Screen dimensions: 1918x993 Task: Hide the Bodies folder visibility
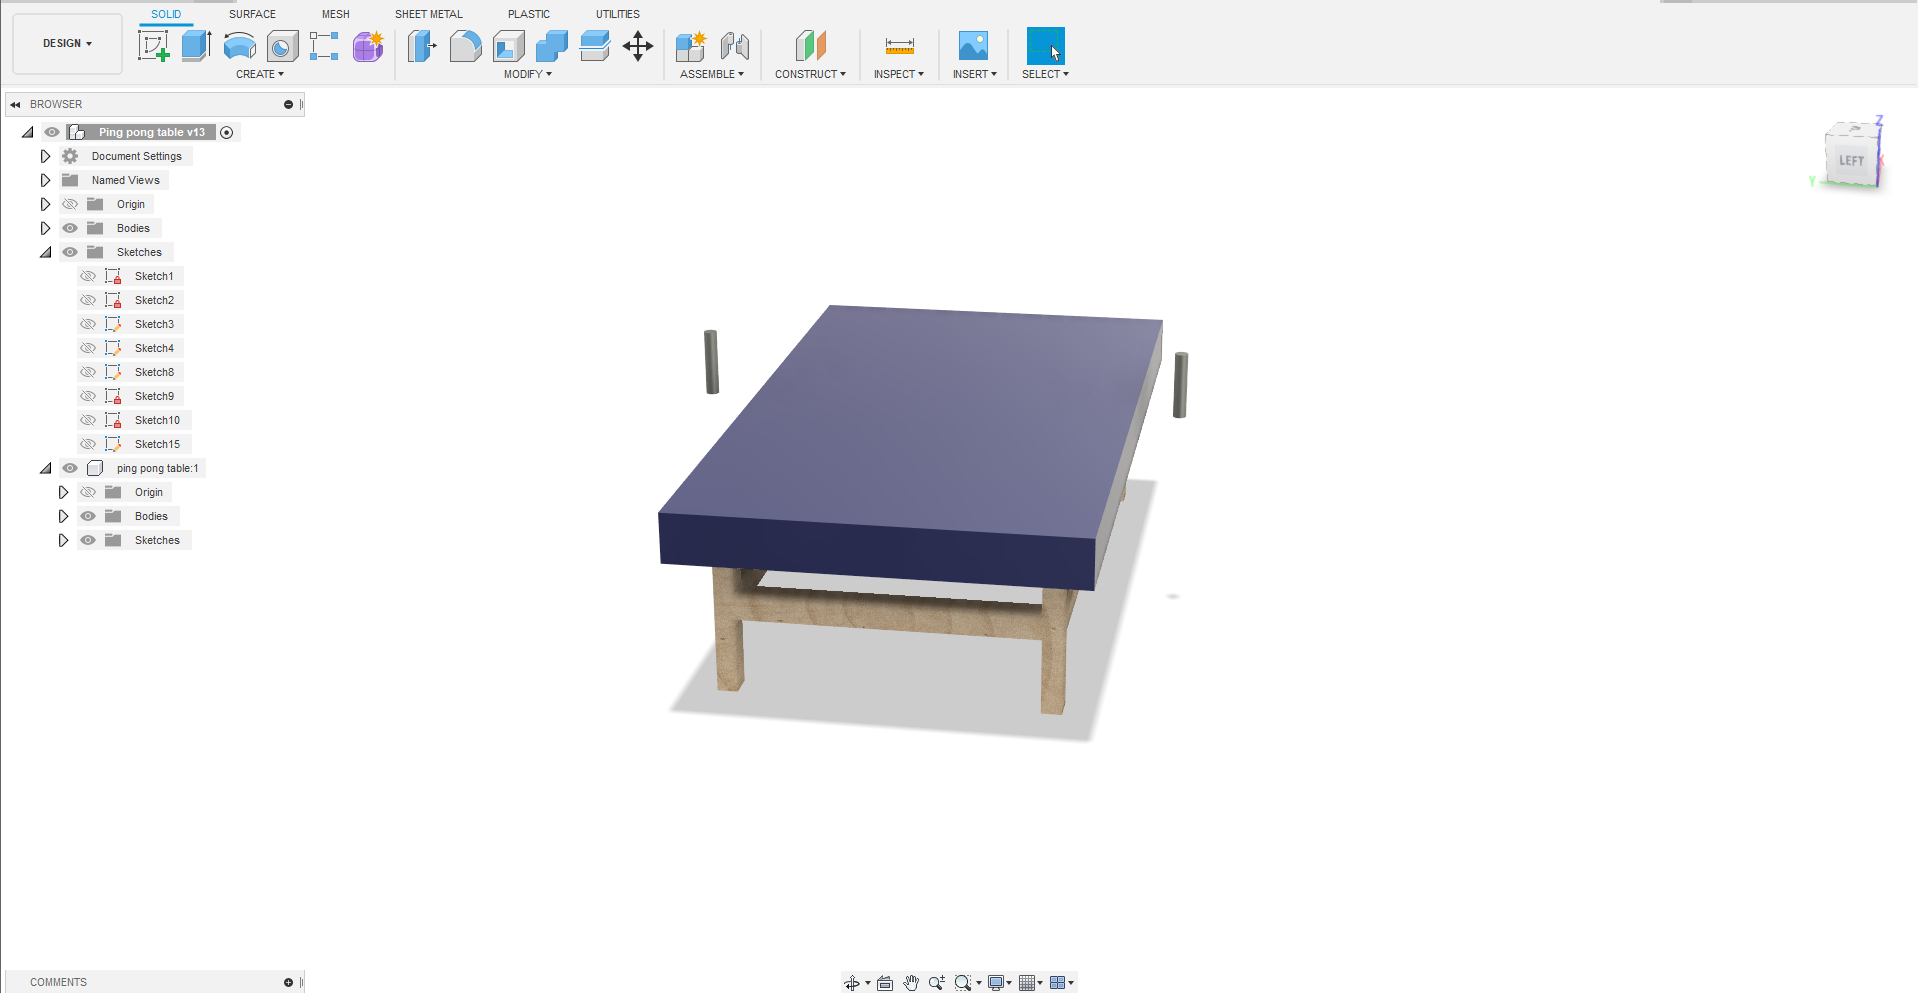(70, 228)
